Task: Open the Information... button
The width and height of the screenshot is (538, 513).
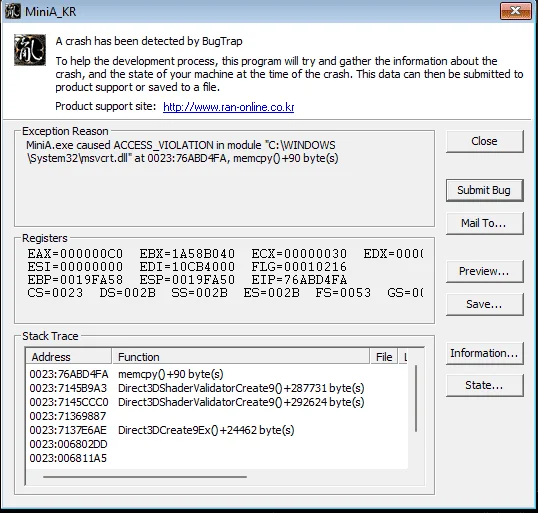Action: [x=484, y=353]
